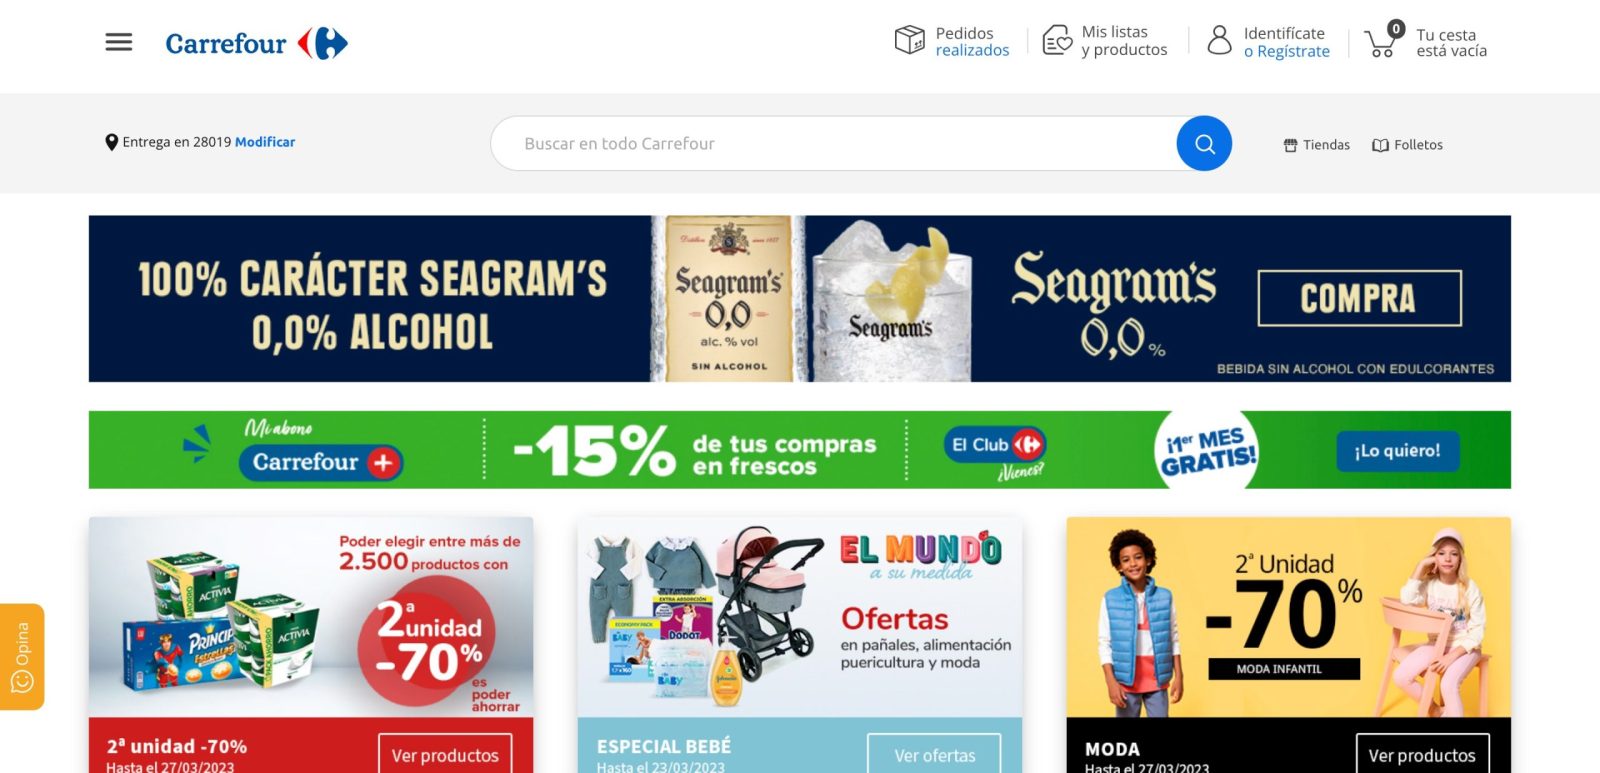Open Mis listas y productos icon
The height and width of the screenshot is (773, 1600).
[x=1057, y=40]
